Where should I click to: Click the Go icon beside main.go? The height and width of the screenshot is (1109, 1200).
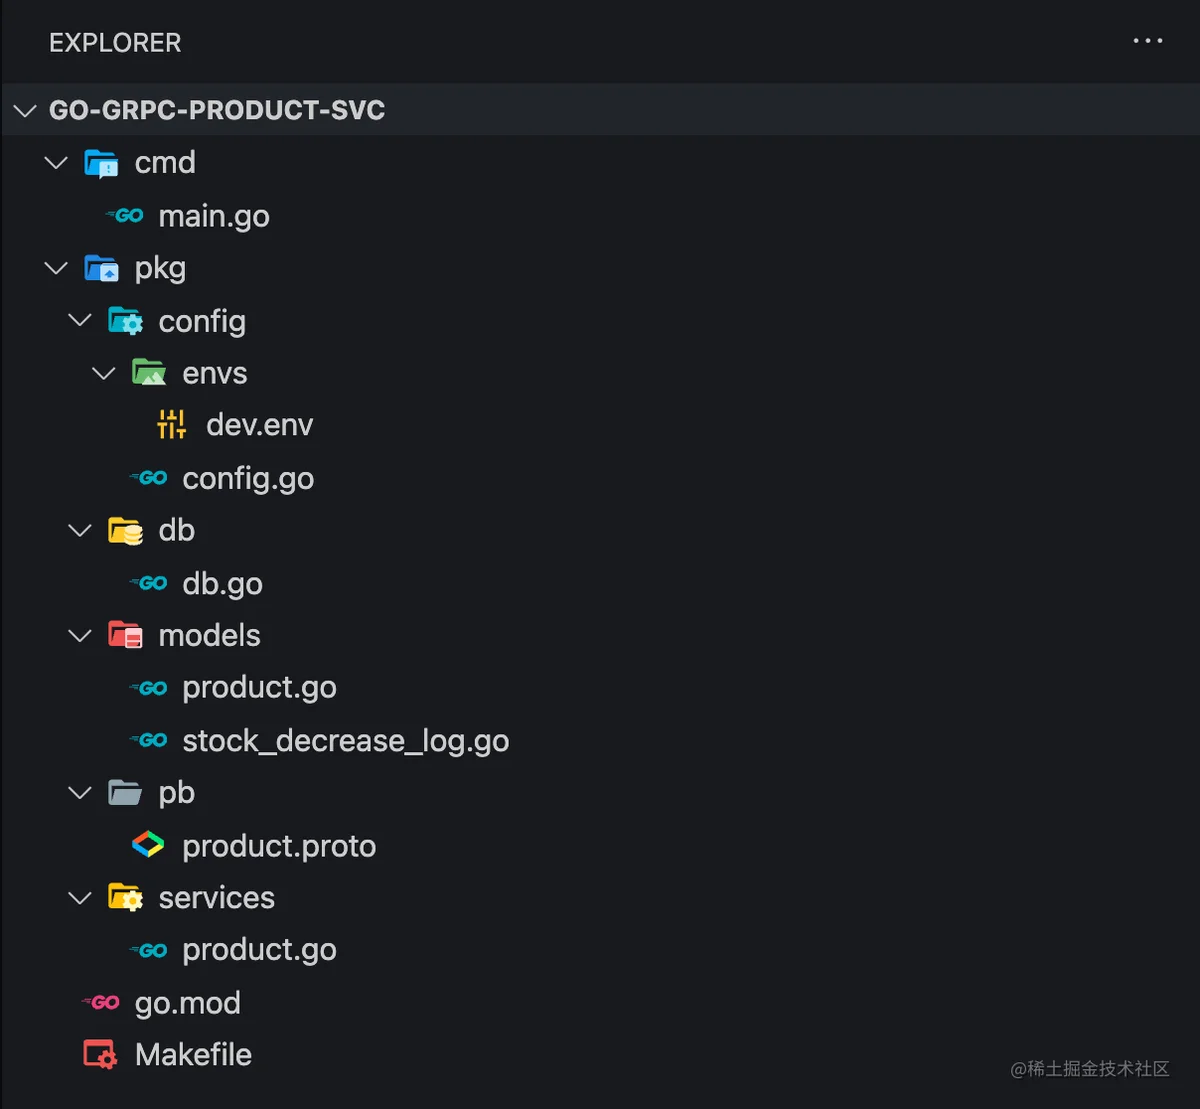[125, 215]
